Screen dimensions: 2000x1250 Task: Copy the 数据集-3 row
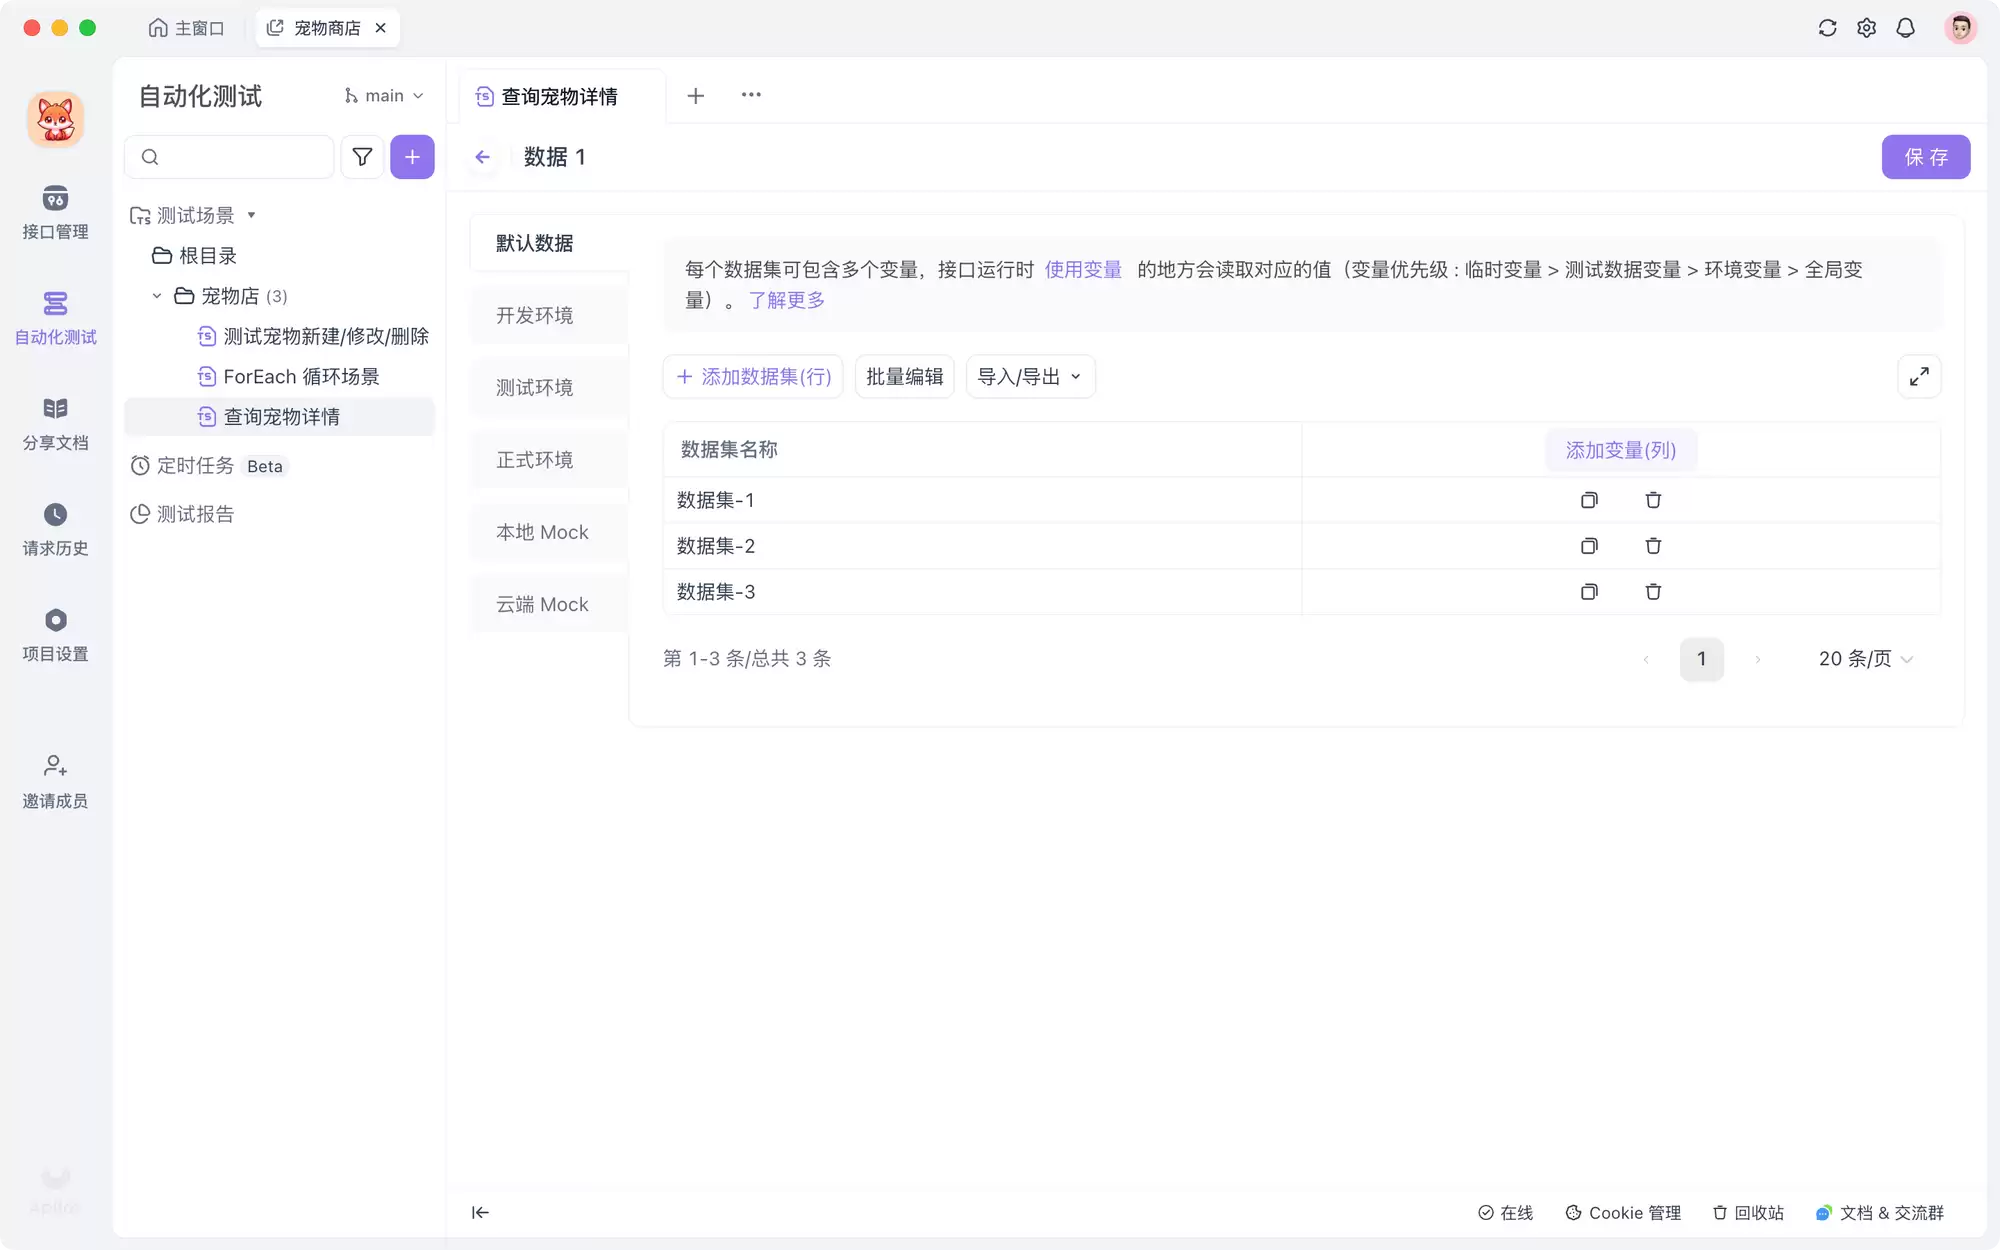click(x=1589, y=592)
